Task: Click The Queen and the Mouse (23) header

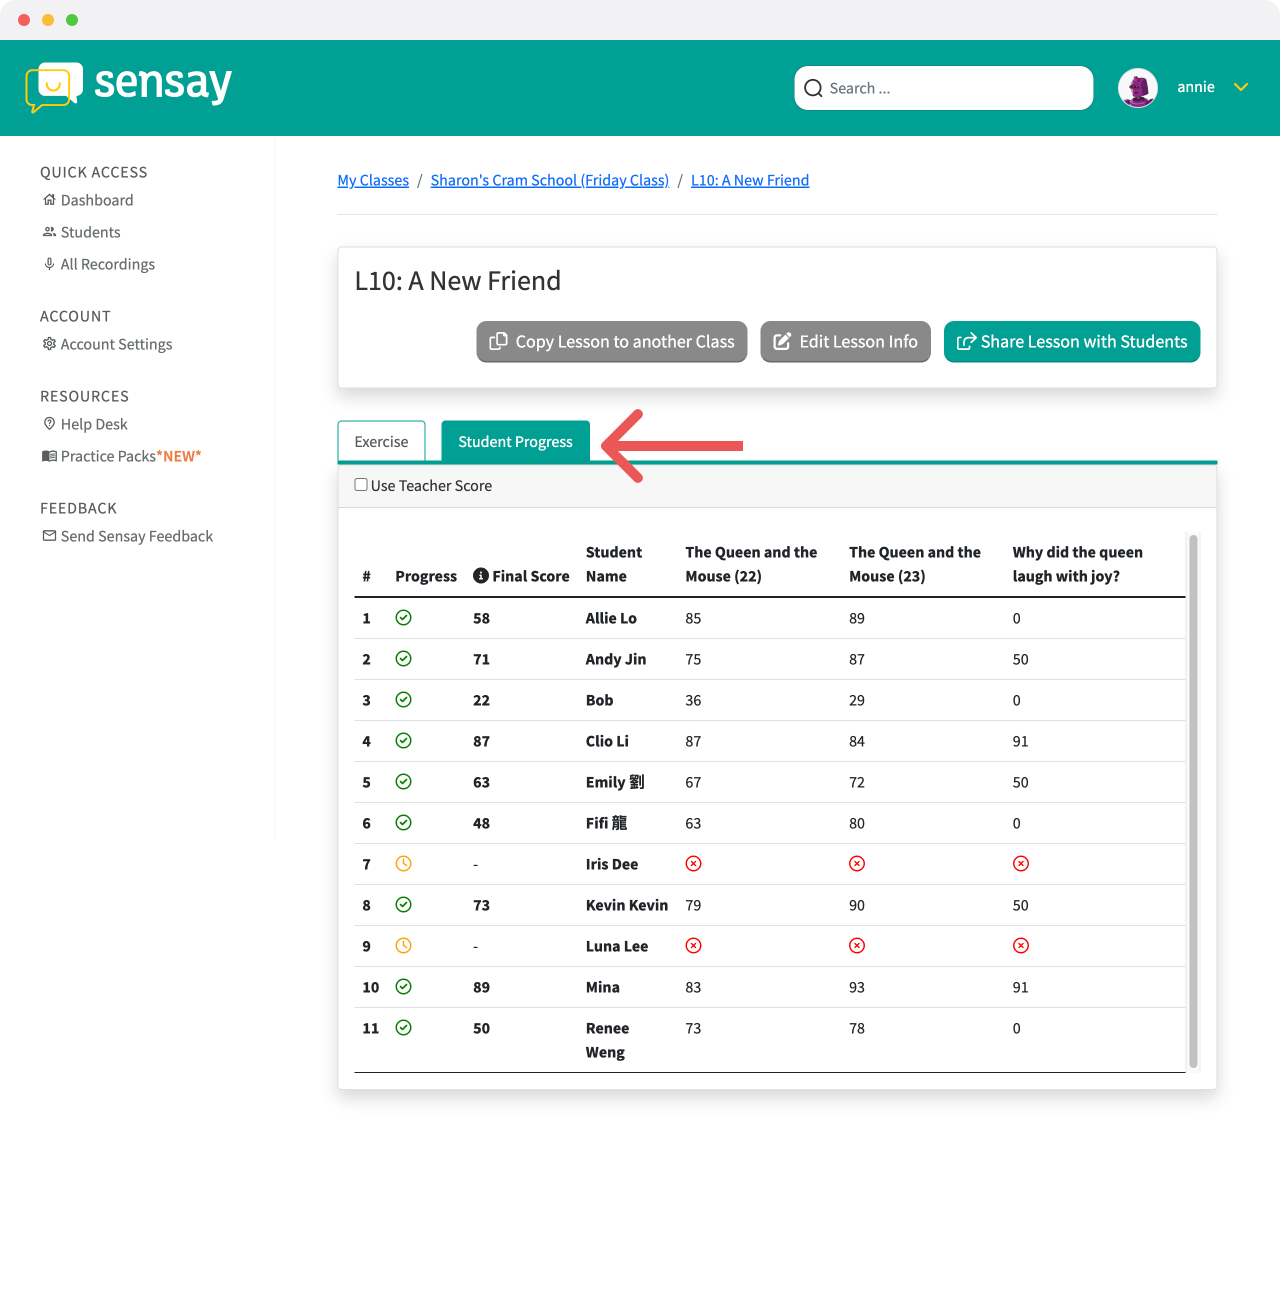Action: tap(915, 564)
